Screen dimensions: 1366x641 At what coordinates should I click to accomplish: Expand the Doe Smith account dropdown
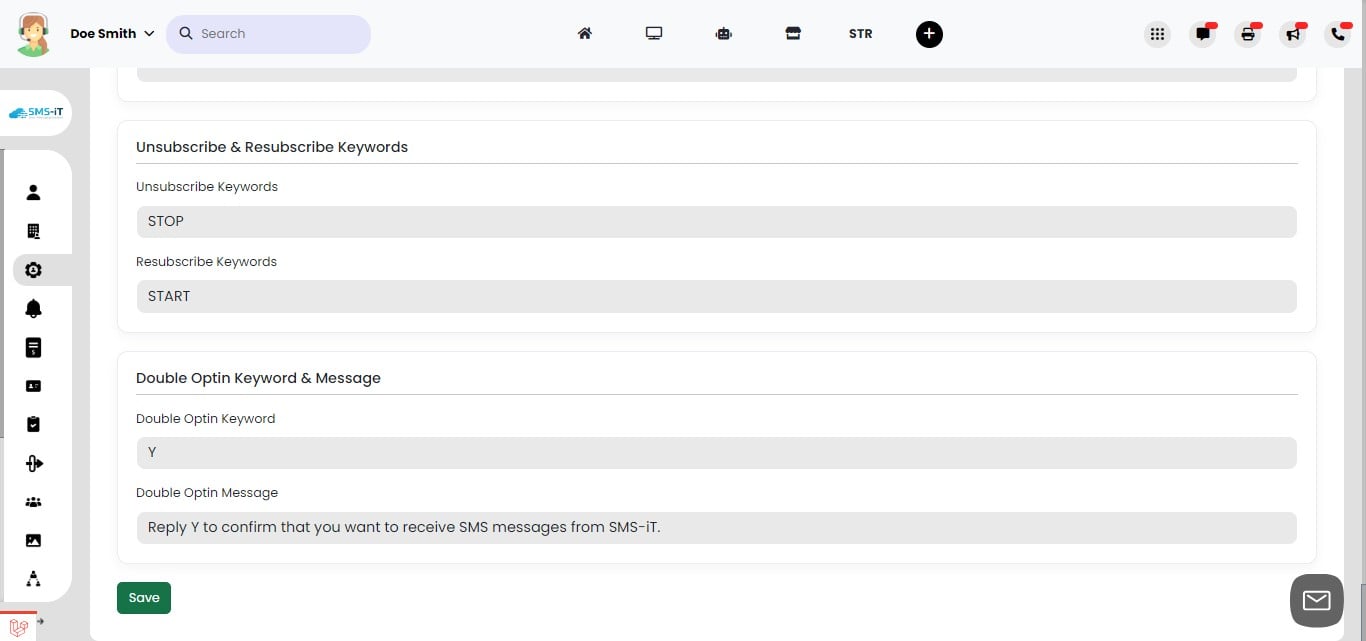[112, 33]
